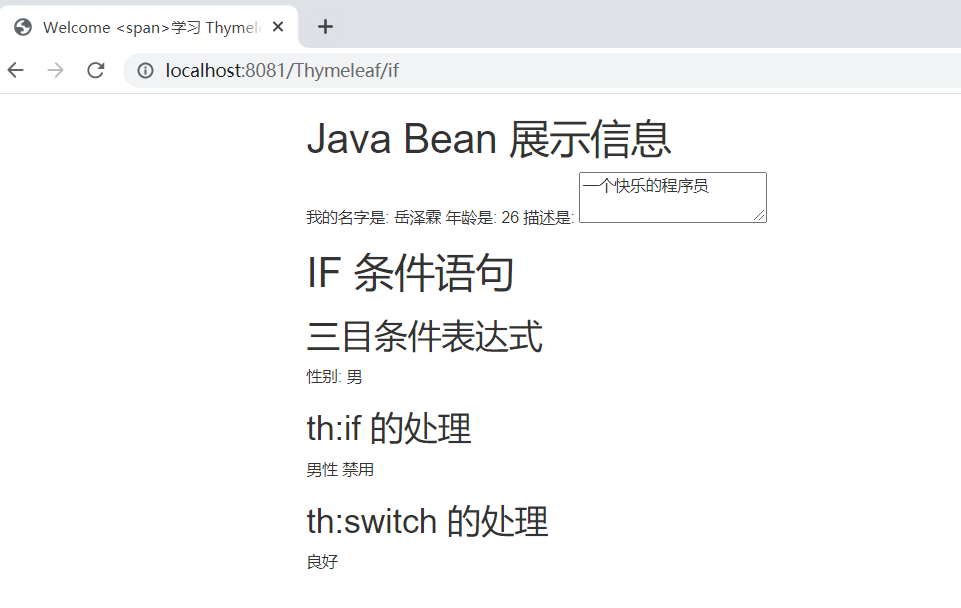Click the forward navigation arrow
961x608 pixels.
(x=55, y=70)
